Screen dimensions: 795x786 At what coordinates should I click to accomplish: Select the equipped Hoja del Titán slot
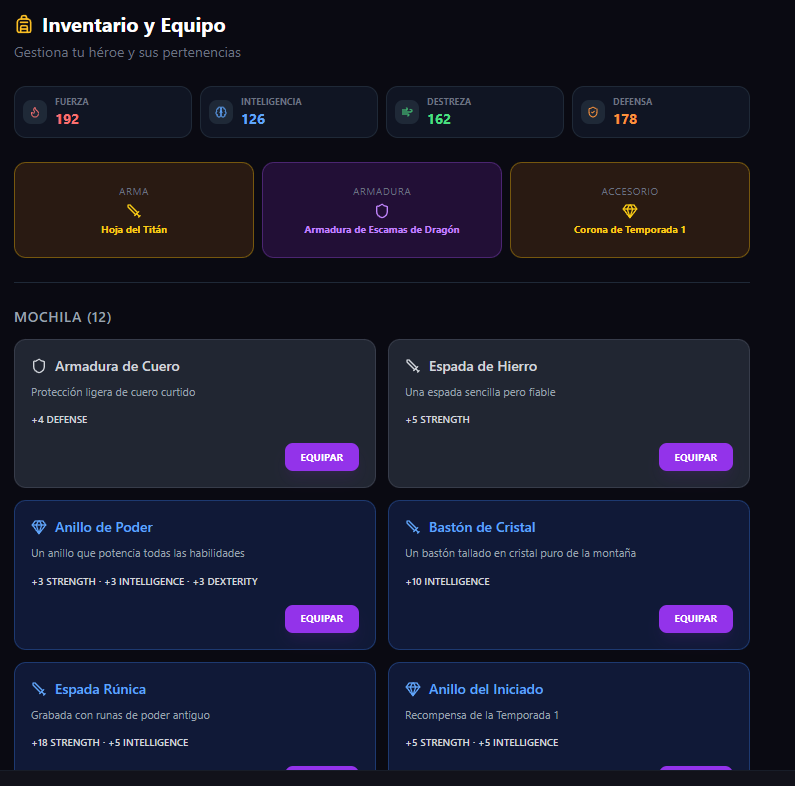(134, 210)
